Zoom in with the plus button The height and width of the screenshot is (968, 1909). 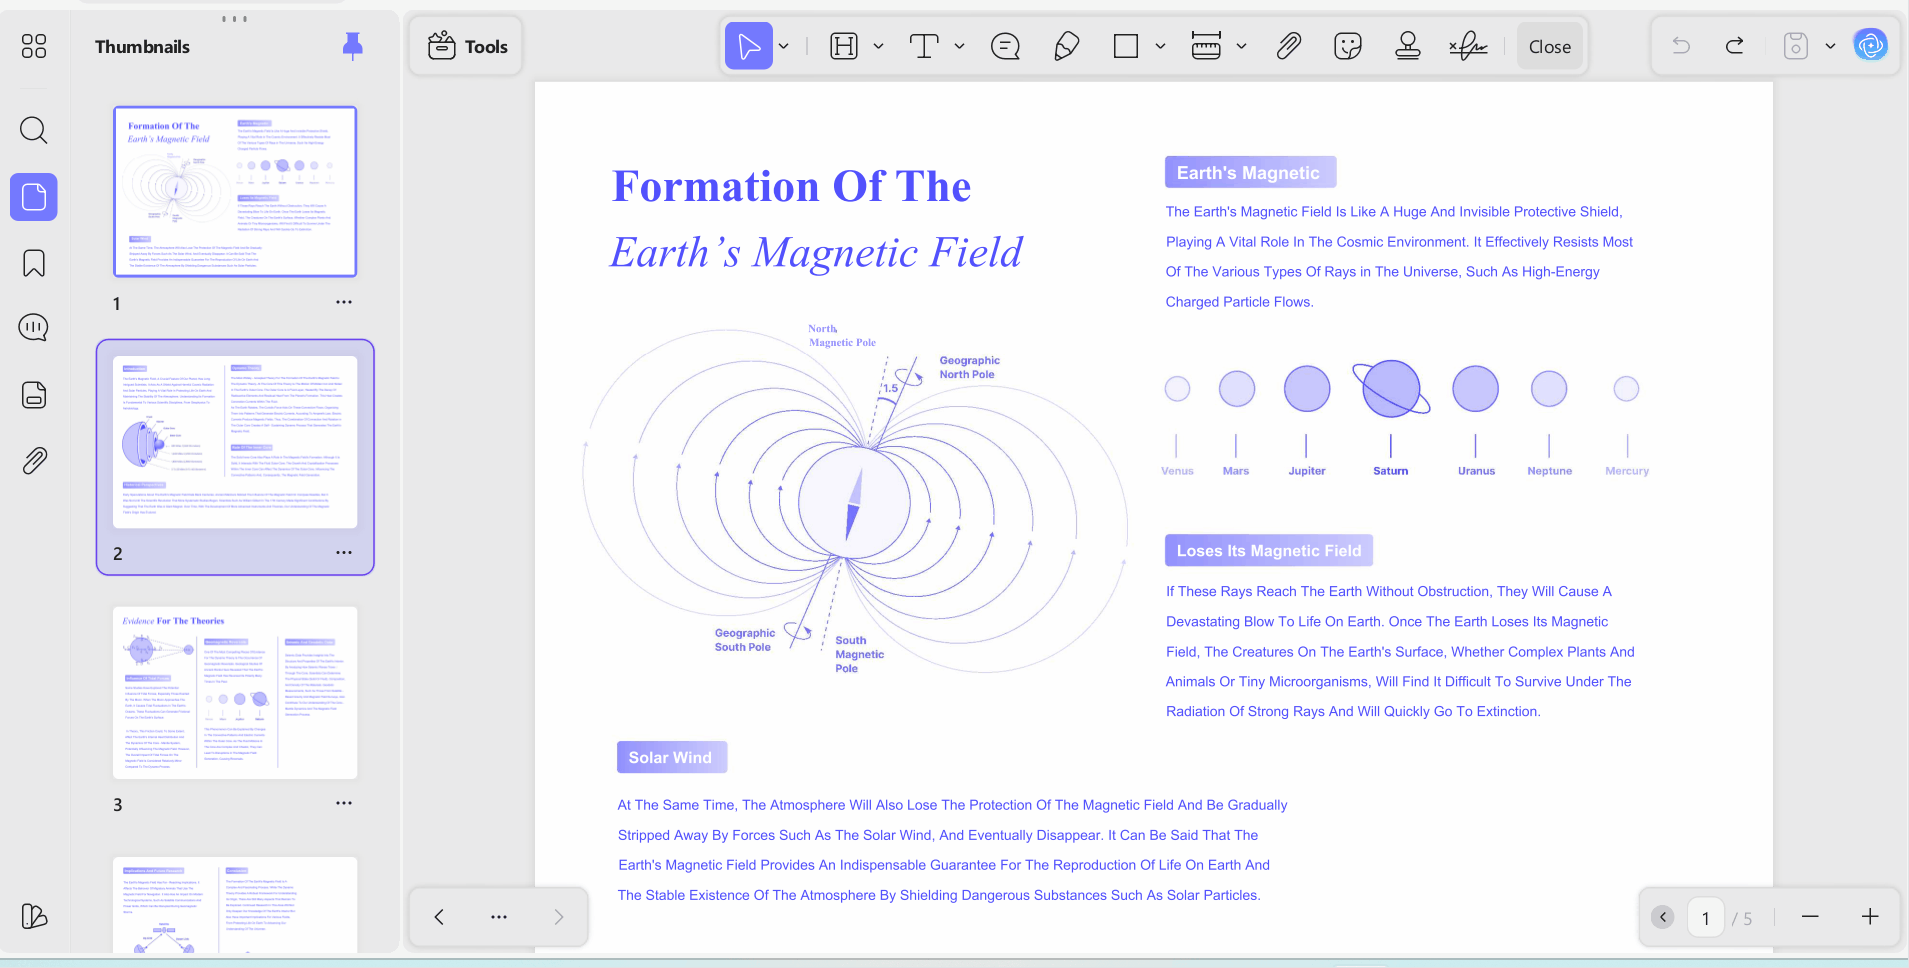[x=1870, y=917]
